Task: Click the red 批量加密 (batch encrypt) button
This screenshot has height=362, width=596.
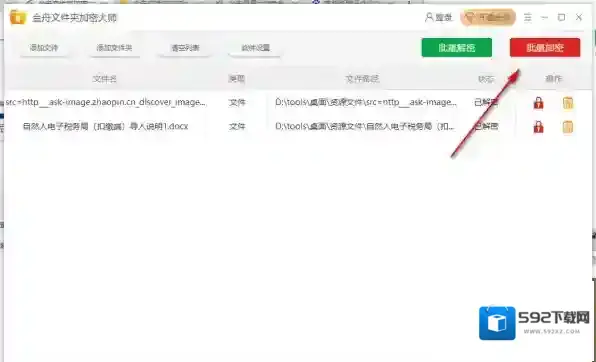Action: pyautogui.click(x=545, y=48)
